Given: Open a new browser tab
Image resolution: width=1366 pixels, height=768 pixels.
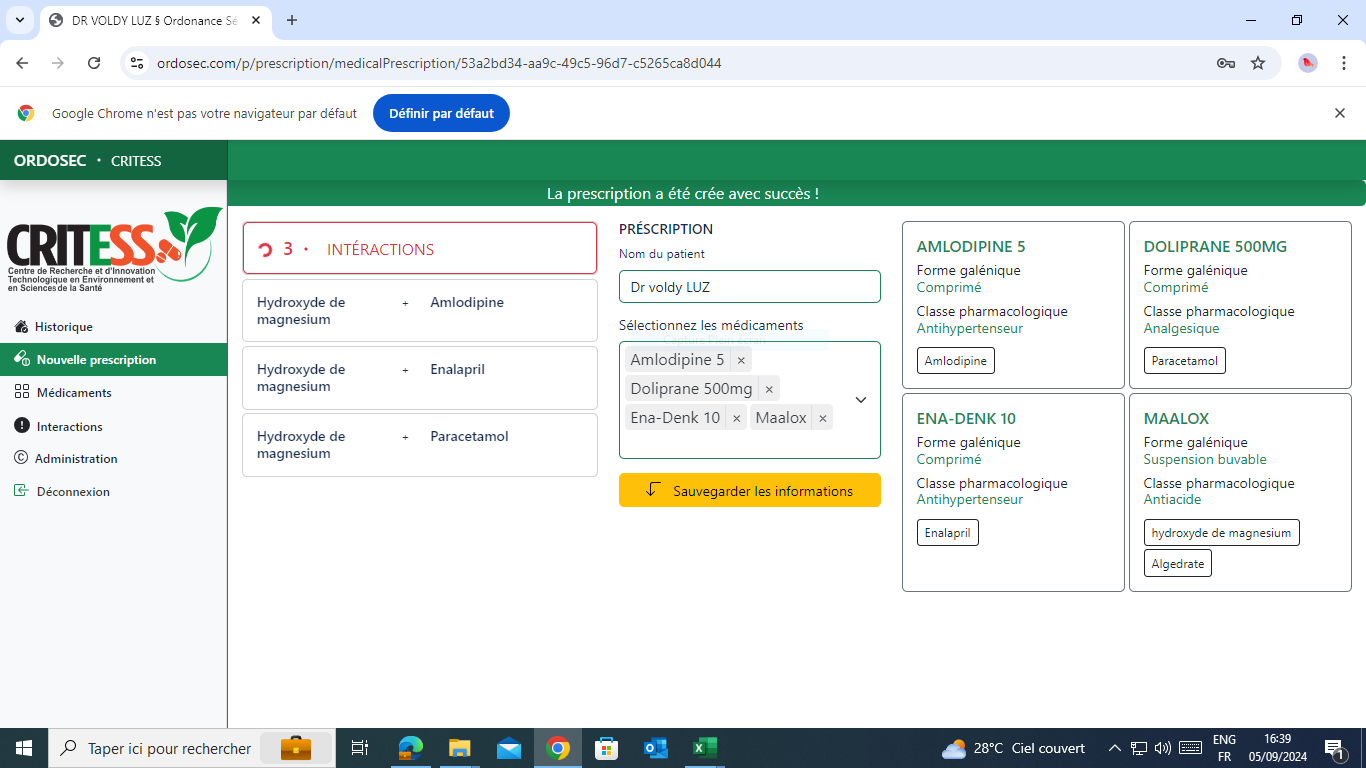Looking at the screenshot, I should (x=292, y=20).
